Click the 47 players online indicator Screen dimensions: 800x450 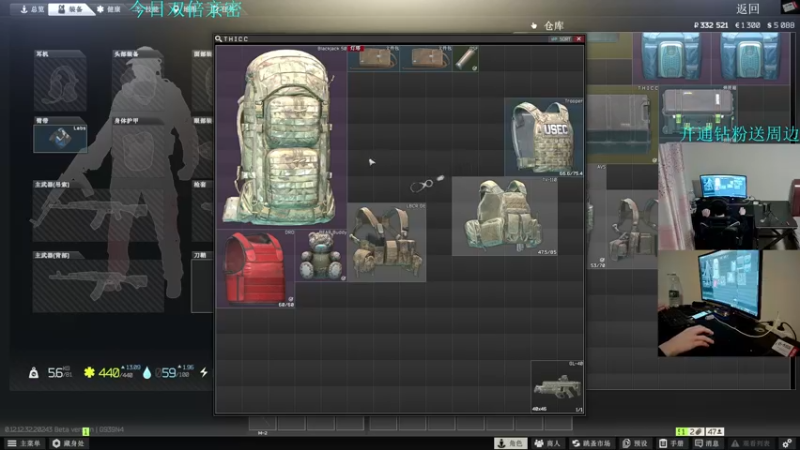coord(715,432)
